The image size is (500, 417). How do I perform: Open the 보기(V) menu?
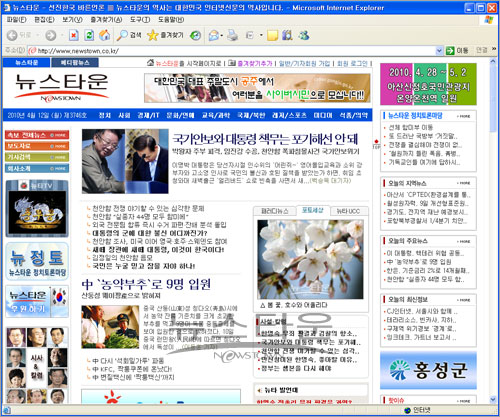[72, 20]
